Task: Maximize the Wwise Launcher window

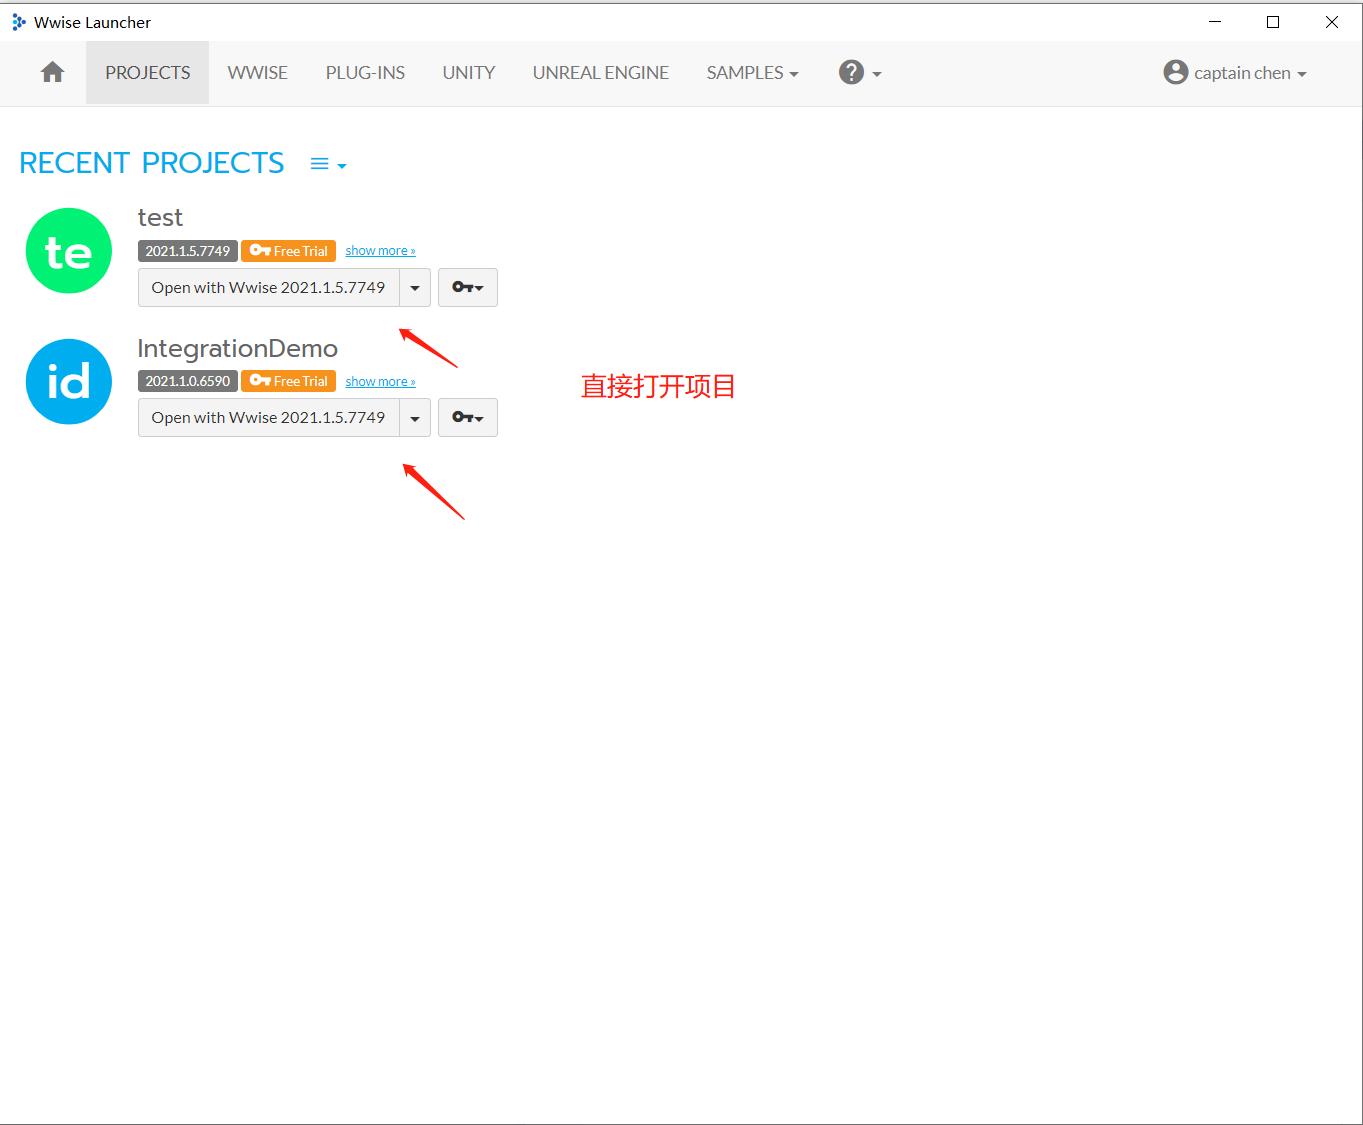Action: click(1273, 22)
